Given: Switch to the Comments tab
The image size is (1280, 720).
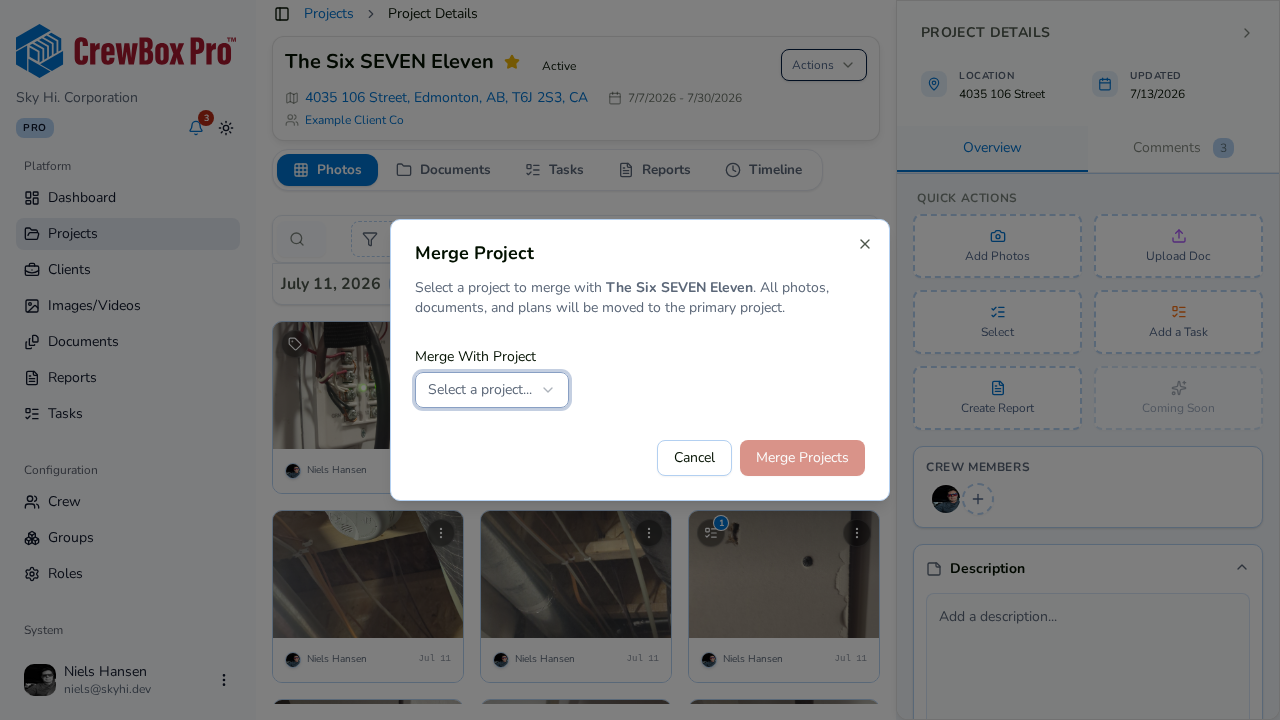Looking at the screenshot, I should pyautogui.click(x=1183, y=148).
